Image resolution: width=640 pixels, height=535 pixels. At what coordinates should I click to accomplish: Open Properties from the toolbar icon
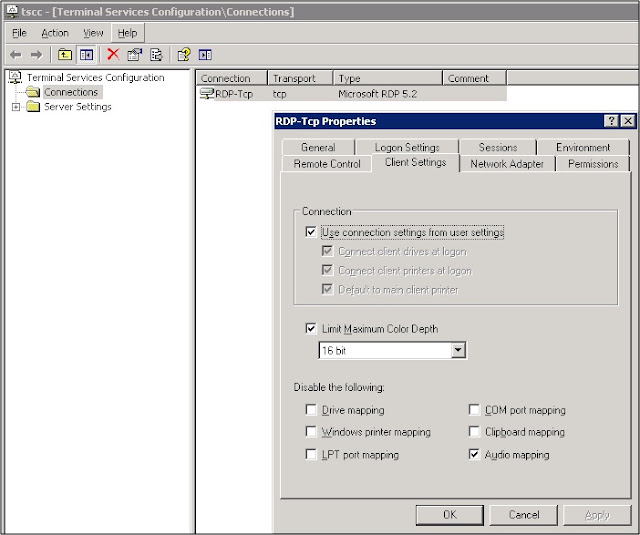tap(134, 54)
